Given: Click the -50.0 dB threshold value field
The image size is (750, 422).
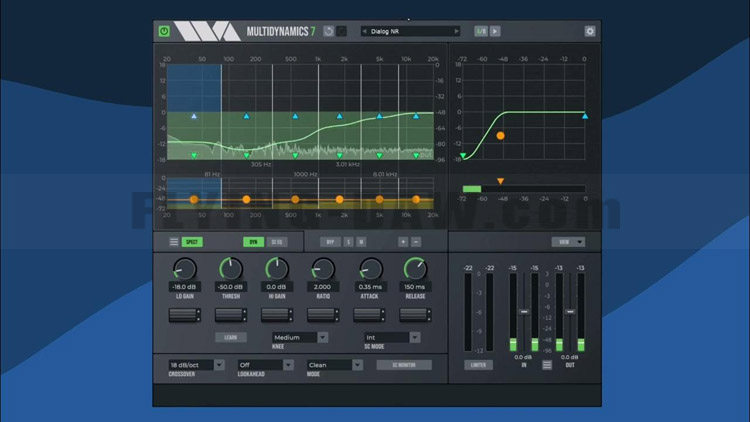Looking at the screenshot, I should click(x=231, y=287).
